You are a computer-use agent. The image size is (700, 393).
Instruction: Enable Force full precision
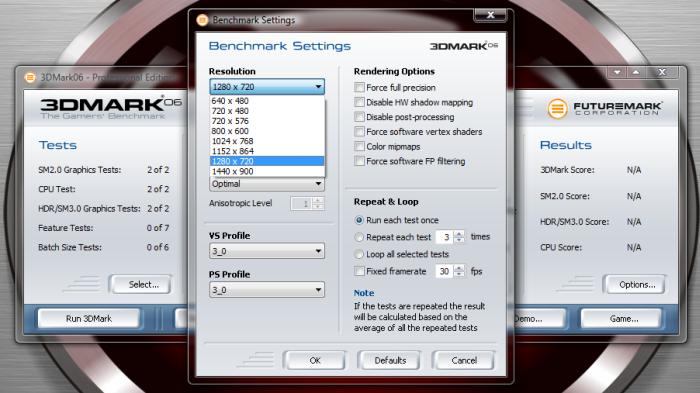pos(359,87)
